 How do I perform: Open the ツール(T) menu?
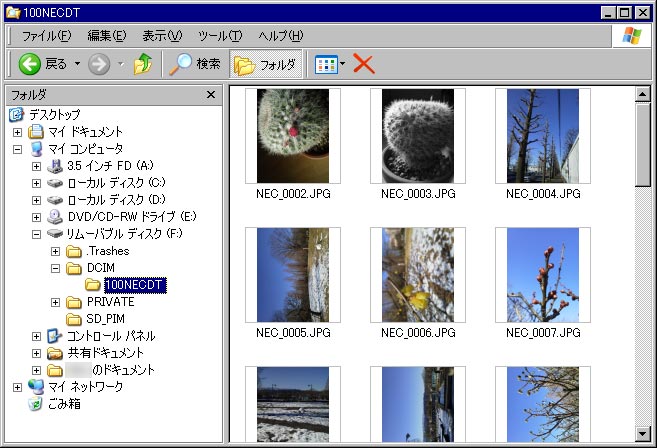pyautogui.click(x=220, y=36)
